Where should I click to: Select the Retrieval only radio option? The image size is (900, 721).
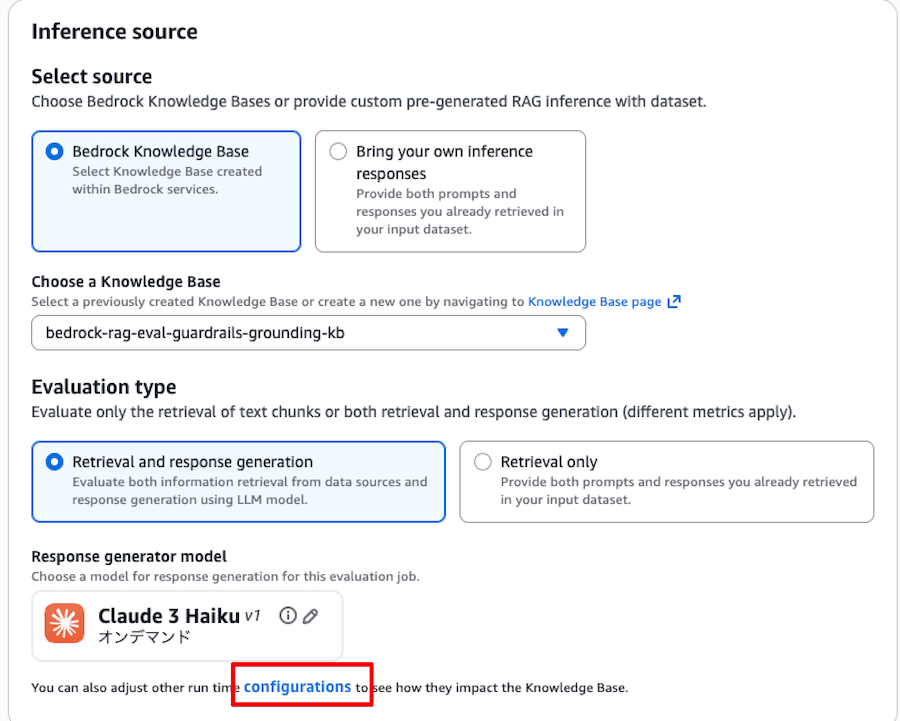tap(483, 462)
